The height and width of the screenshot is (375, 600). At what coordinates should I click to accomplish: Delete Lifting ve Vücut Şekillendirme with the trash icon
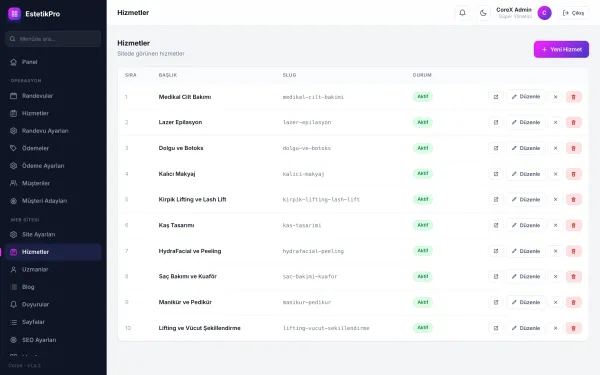(573, 328)
